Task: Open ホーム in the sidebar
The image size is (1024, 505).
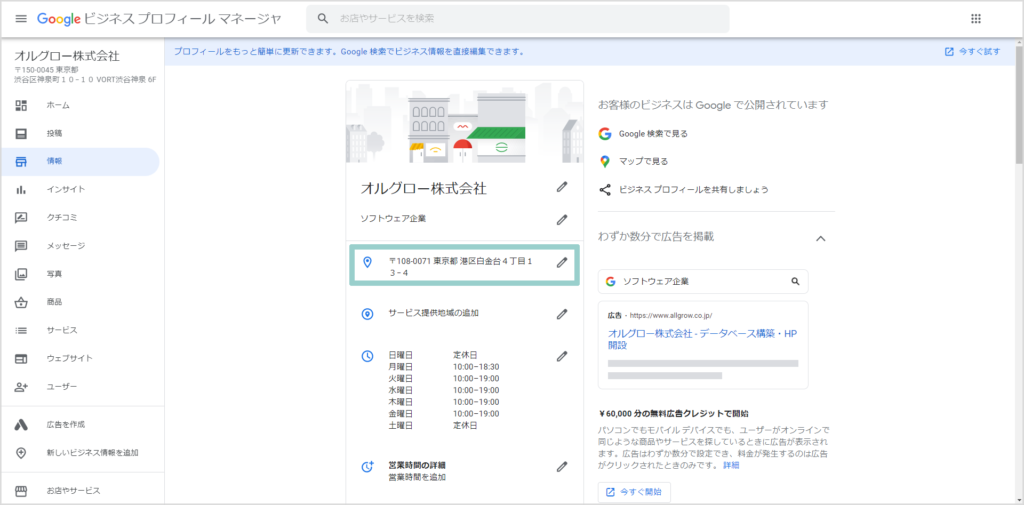Action: point(80,105)
